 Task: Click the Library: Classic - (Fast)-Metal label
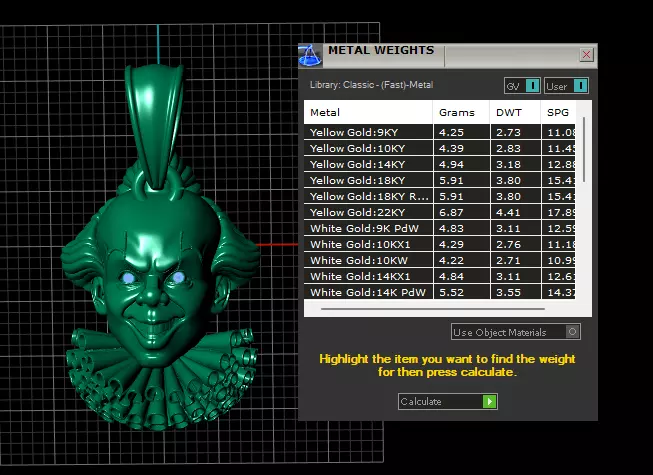[371, 85]
